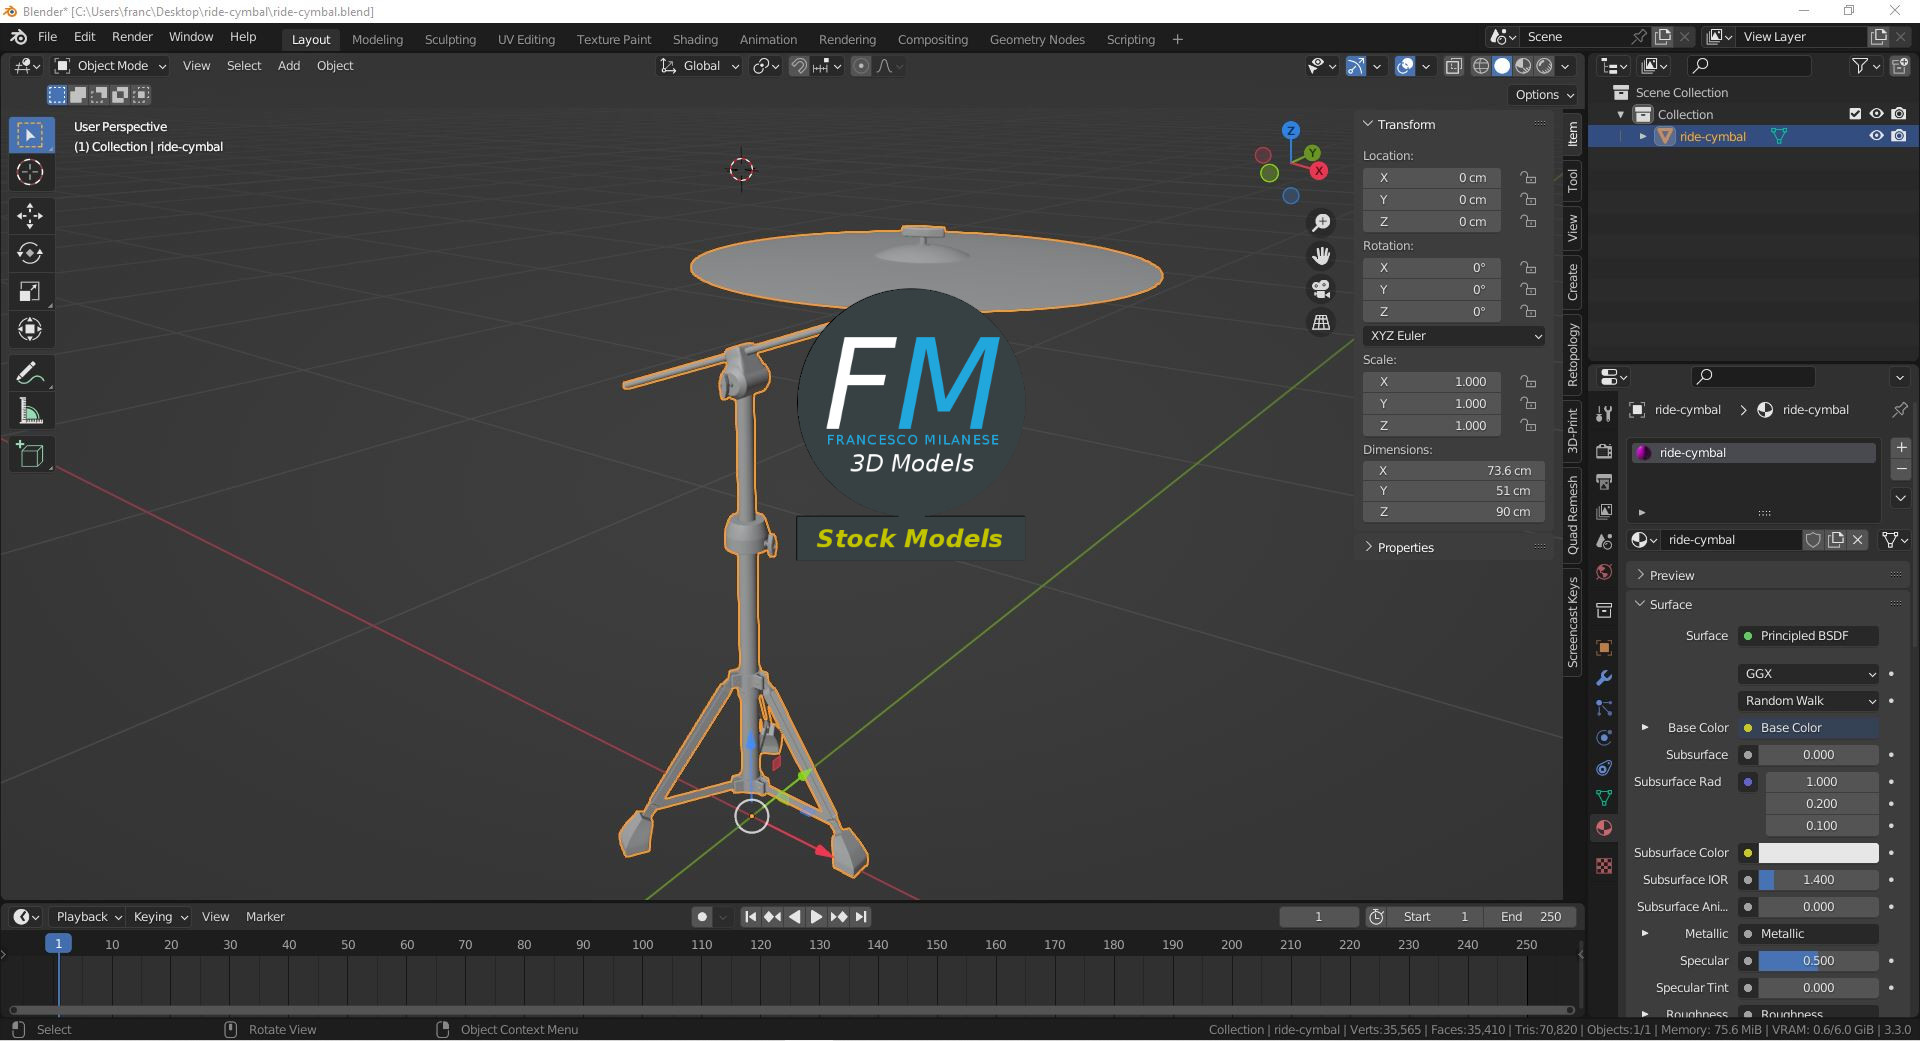Jump to last frame
Image resolution: width=1920 pixels, height=1041 pixels.
click(861, 917)
